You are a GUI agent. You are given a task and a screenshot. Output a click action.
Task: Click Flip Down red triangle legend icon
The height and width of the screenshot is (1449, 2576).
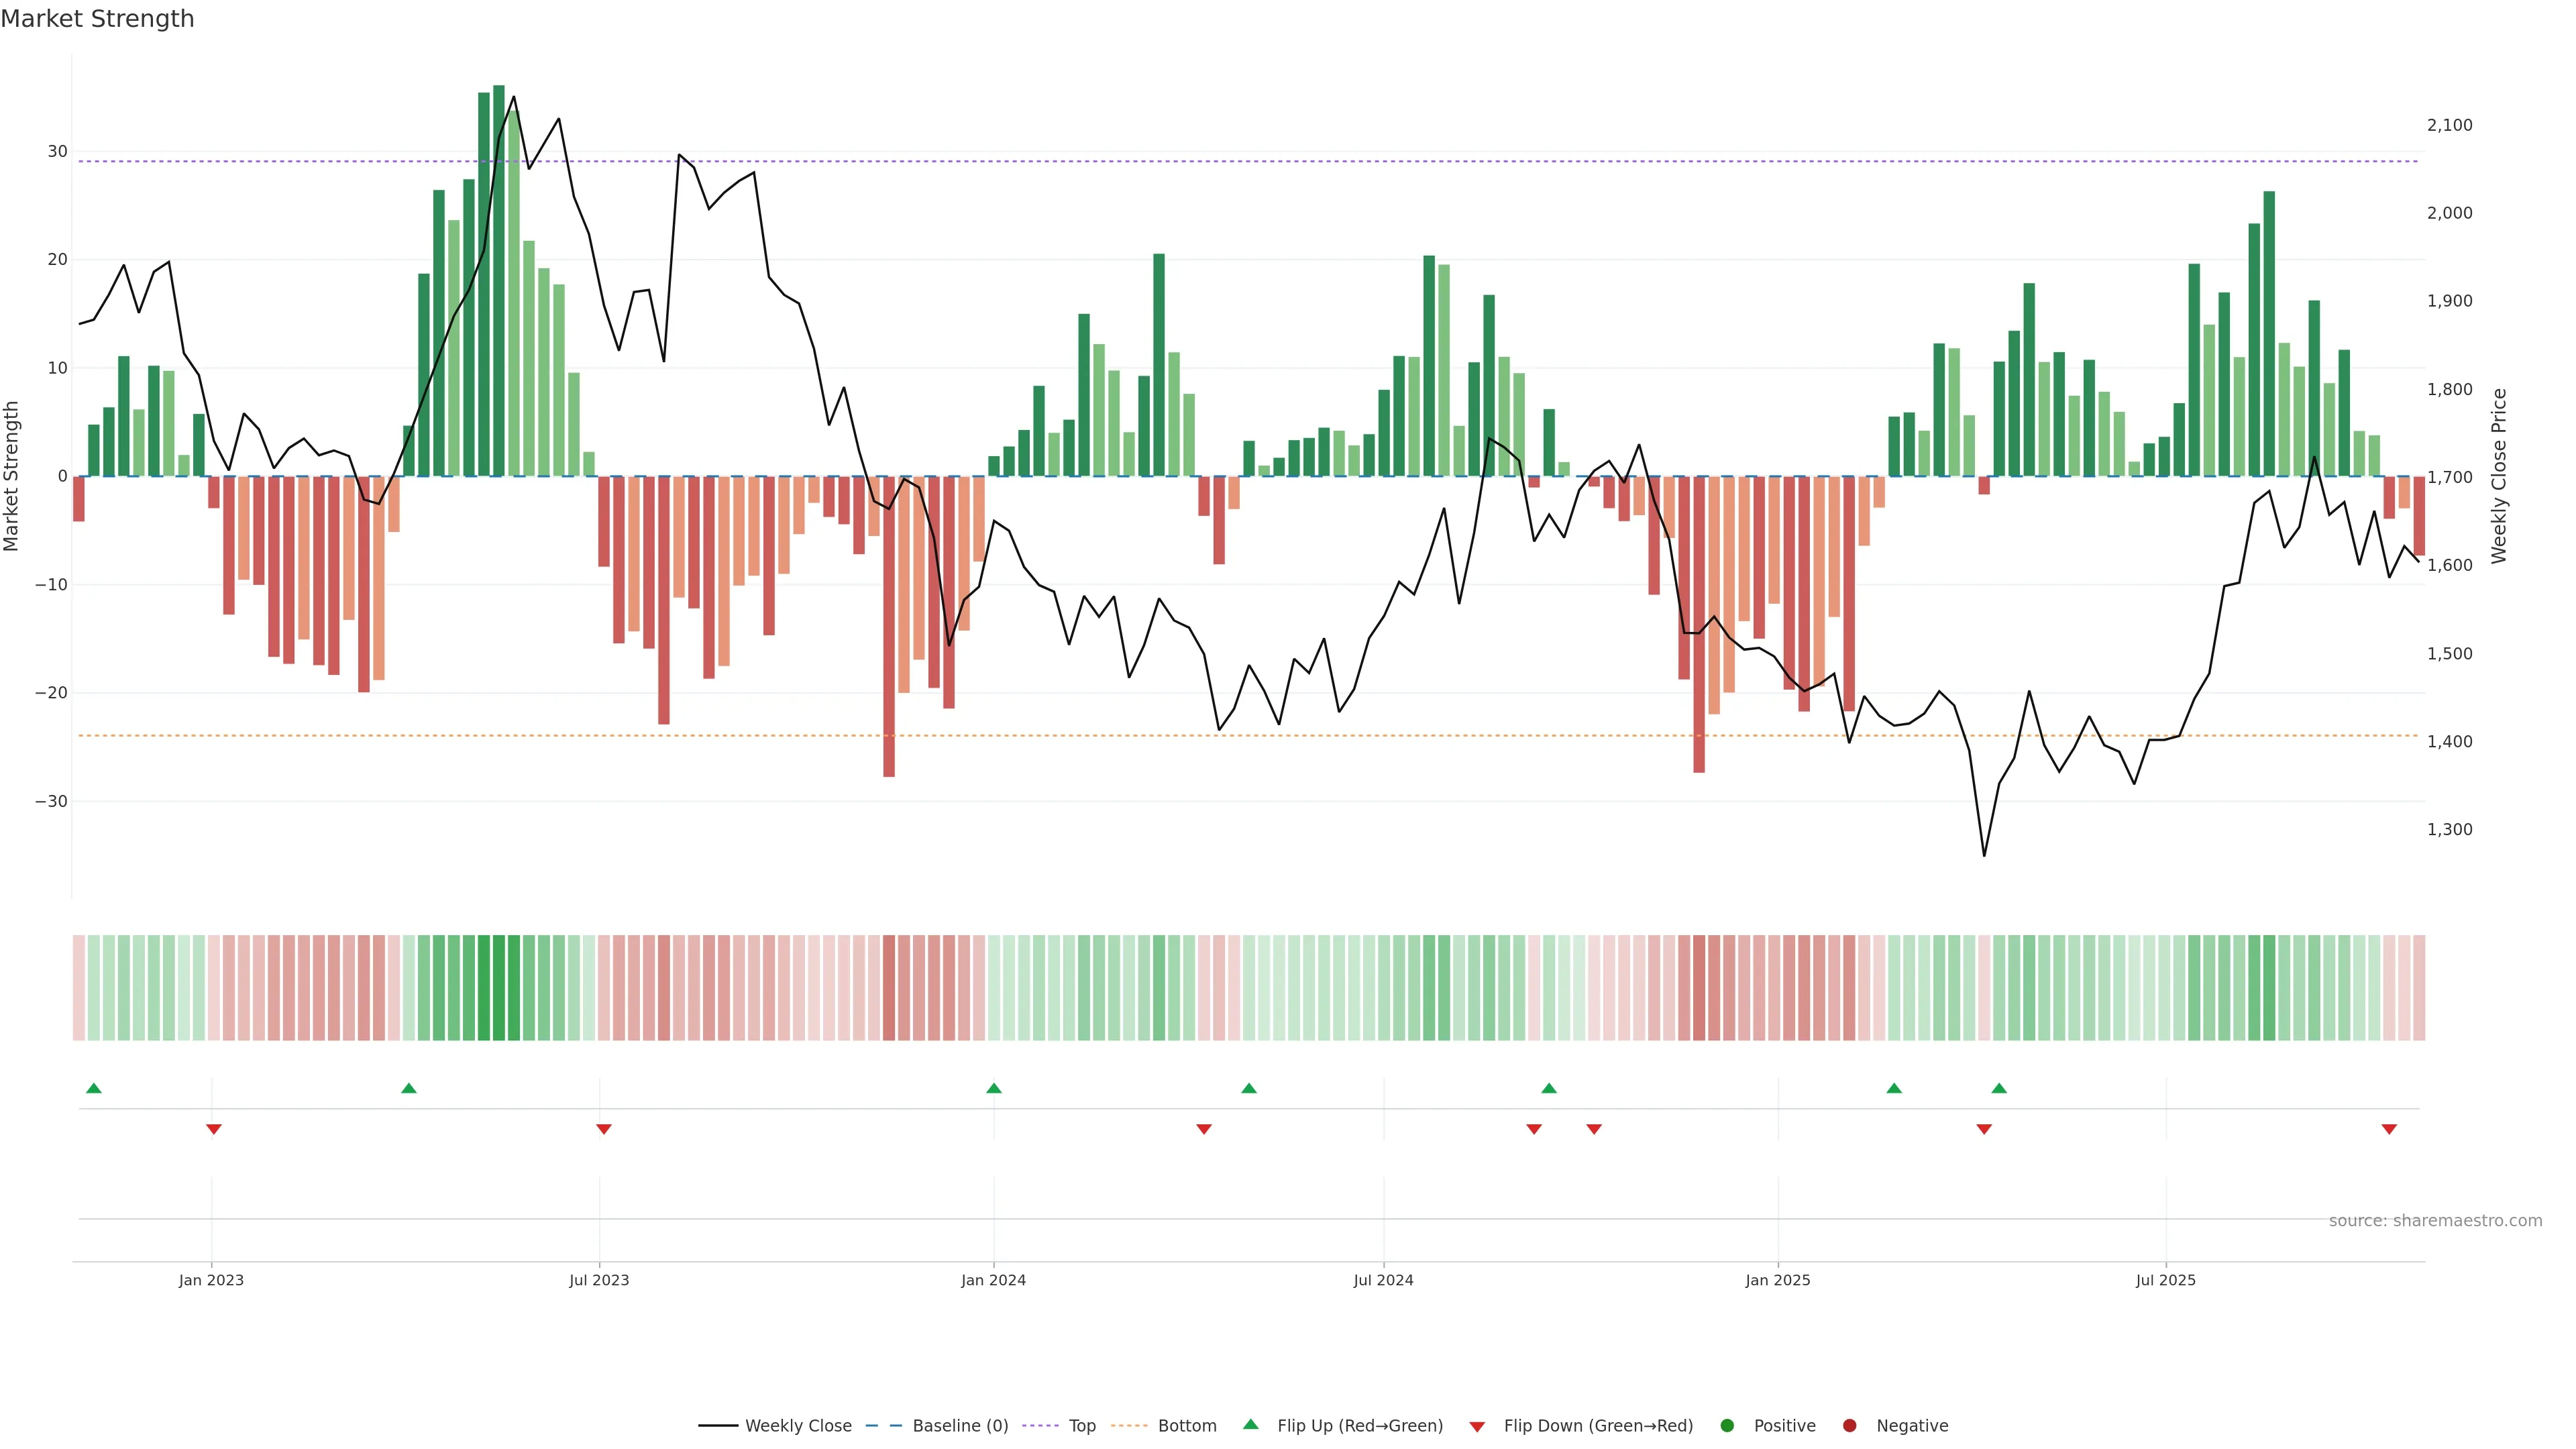click(x=1477, y=1427)
